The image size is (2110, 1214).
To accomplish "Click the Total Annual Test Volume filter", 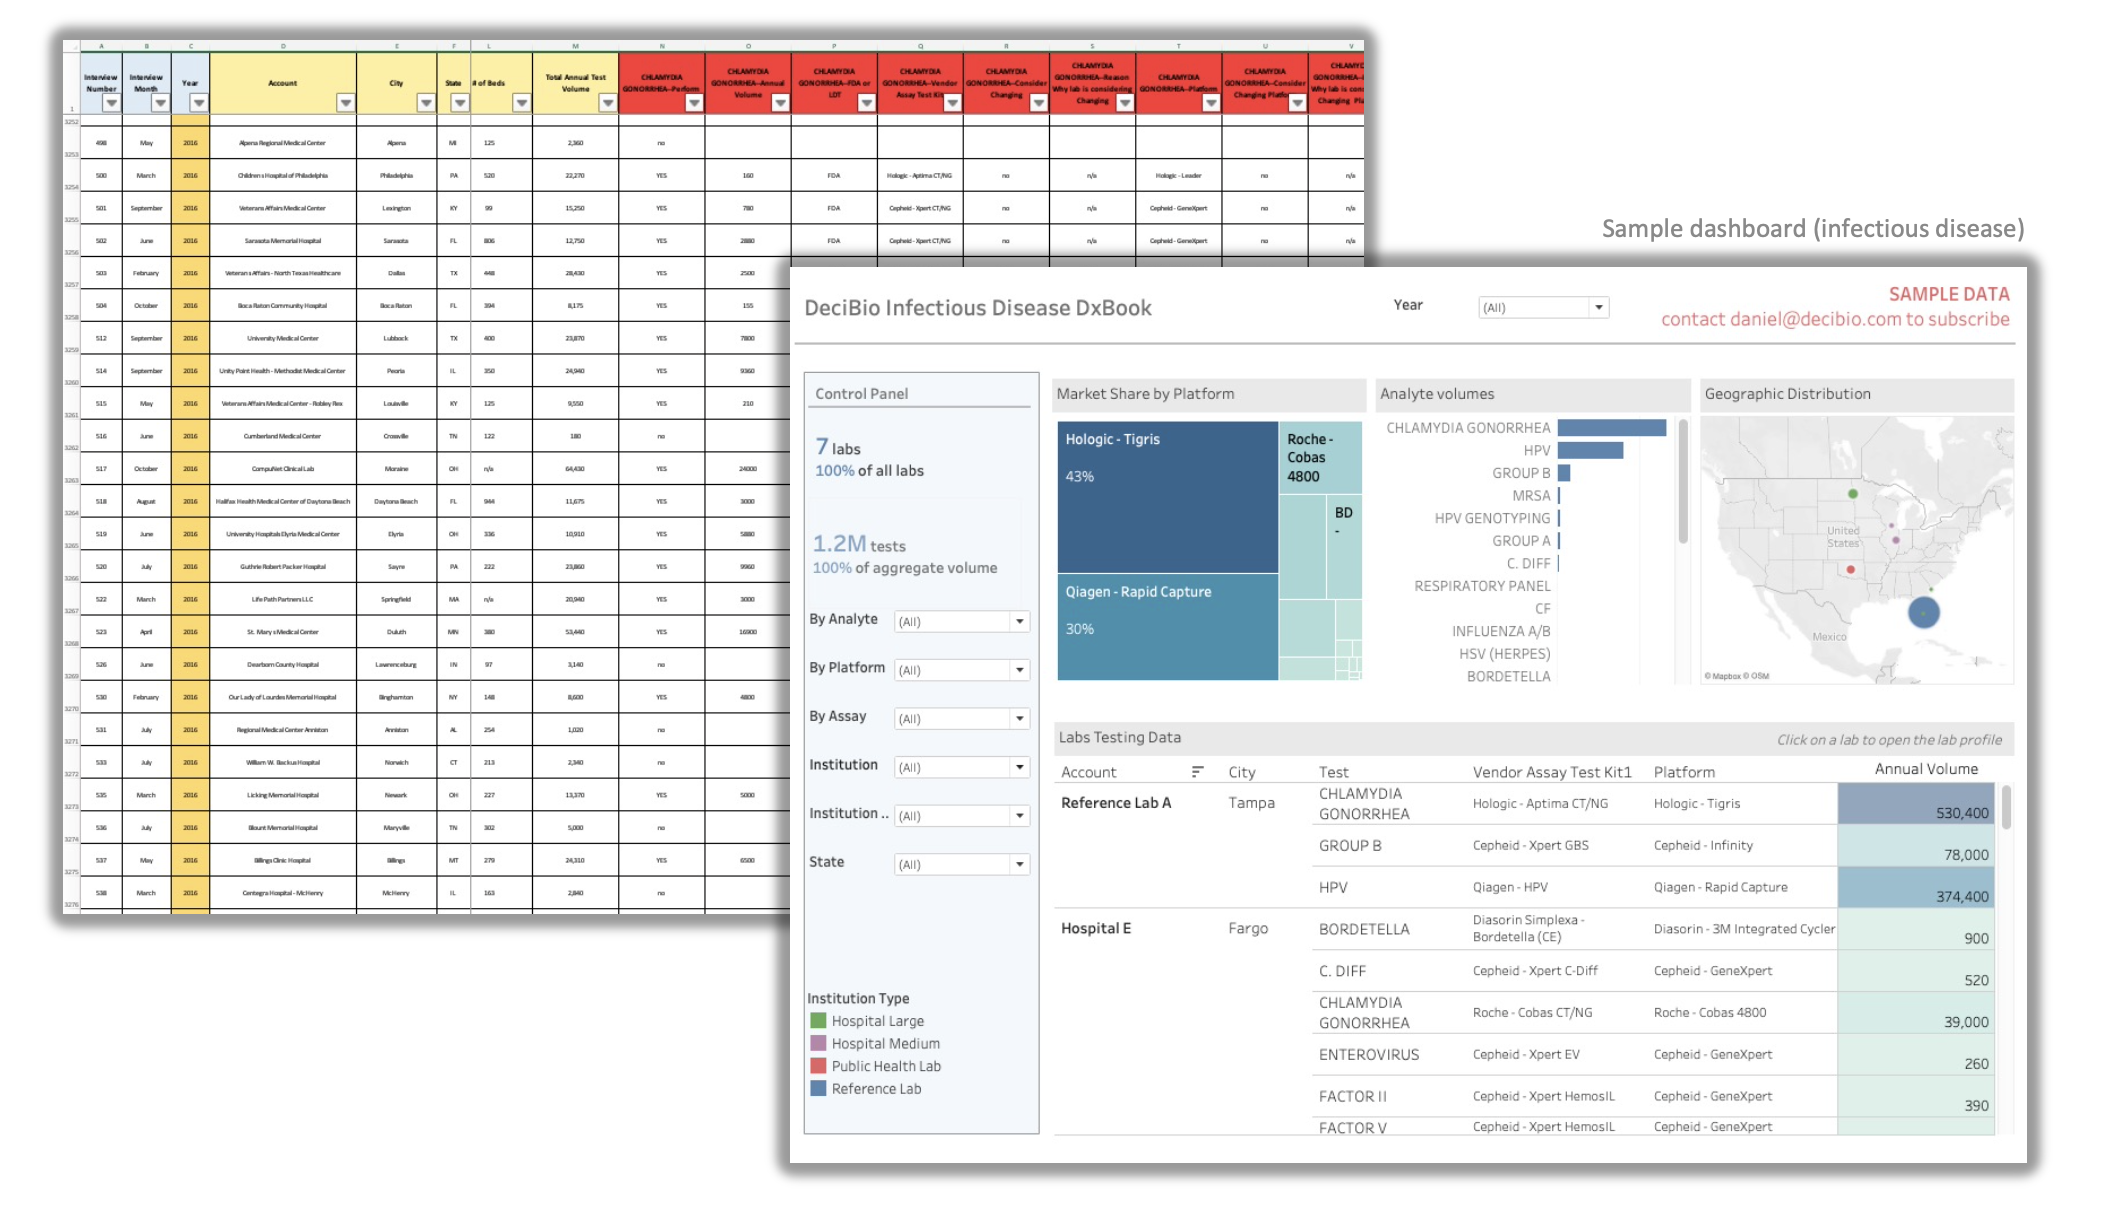I will [x=607, y=103].
